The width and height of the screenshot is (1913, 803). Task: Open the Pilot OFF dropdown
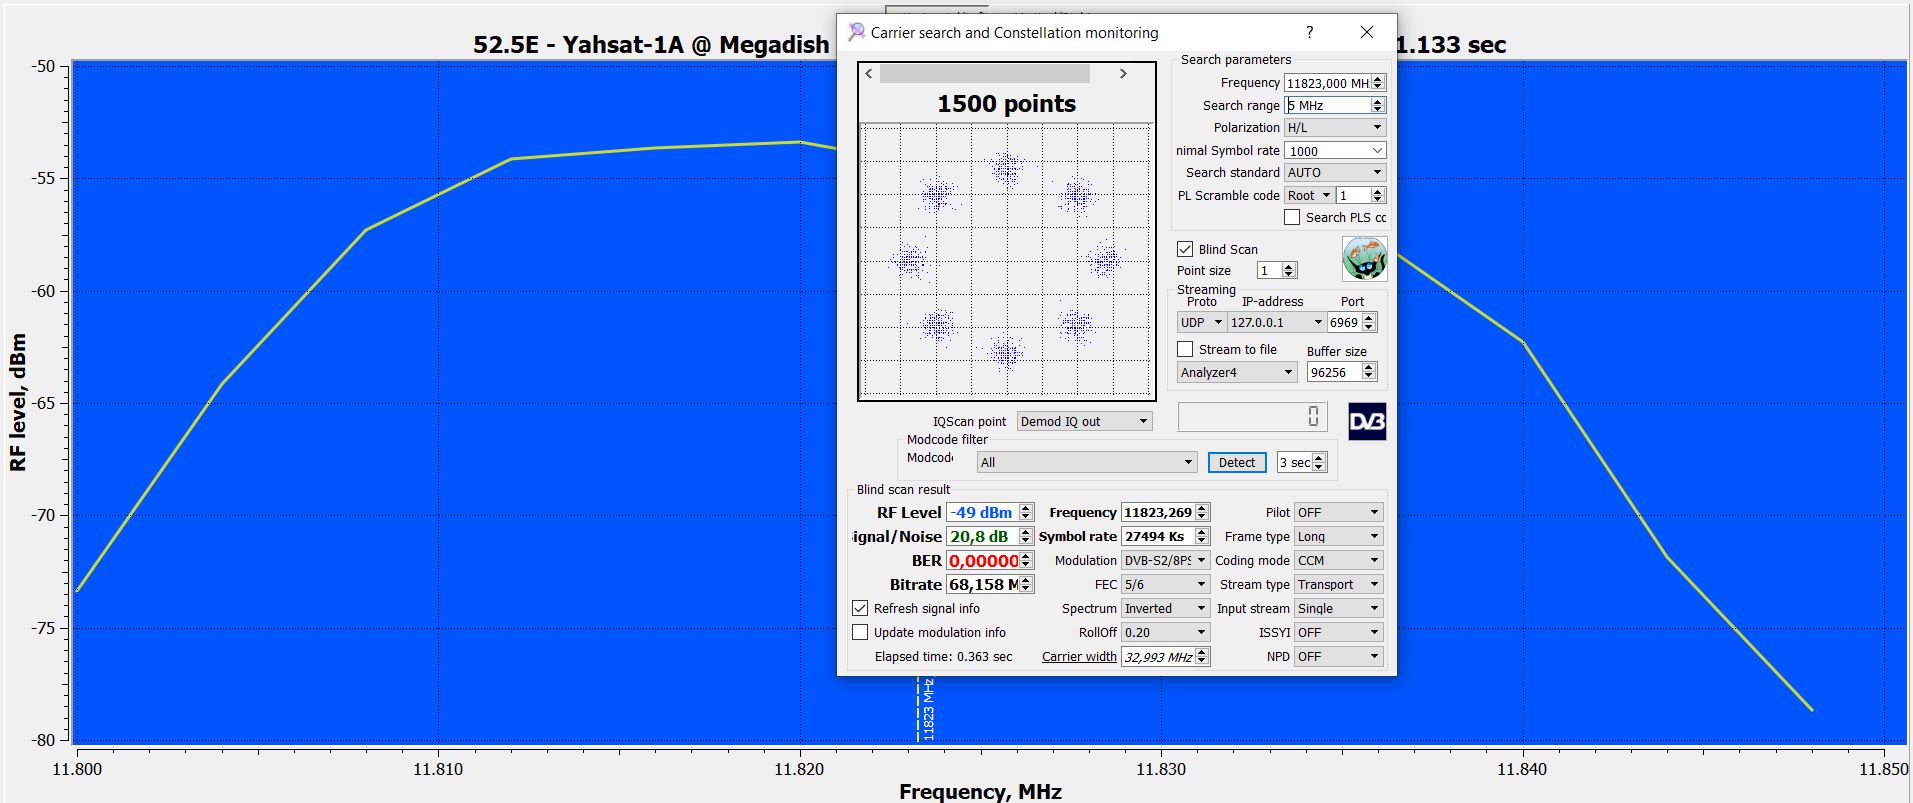point(1339,512)
